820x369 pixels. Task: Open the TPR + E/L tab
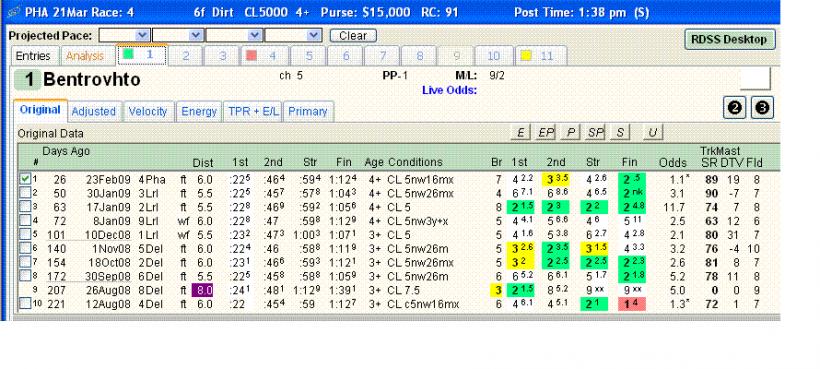click(x=254, y=111)
